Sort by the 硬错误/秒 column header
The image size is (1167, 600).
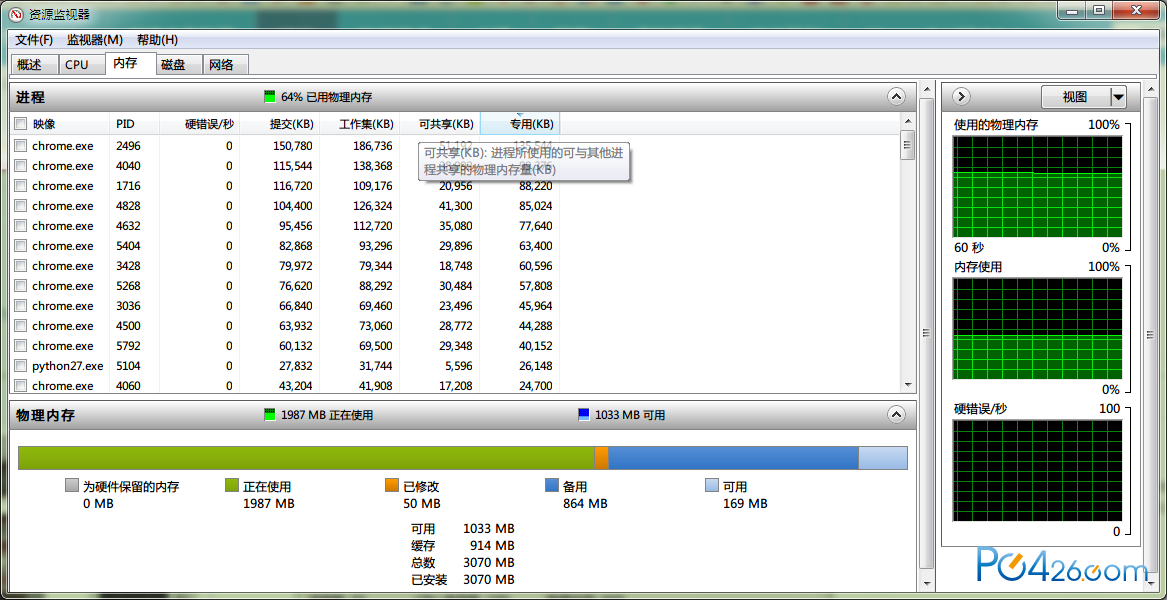[199, 124]
